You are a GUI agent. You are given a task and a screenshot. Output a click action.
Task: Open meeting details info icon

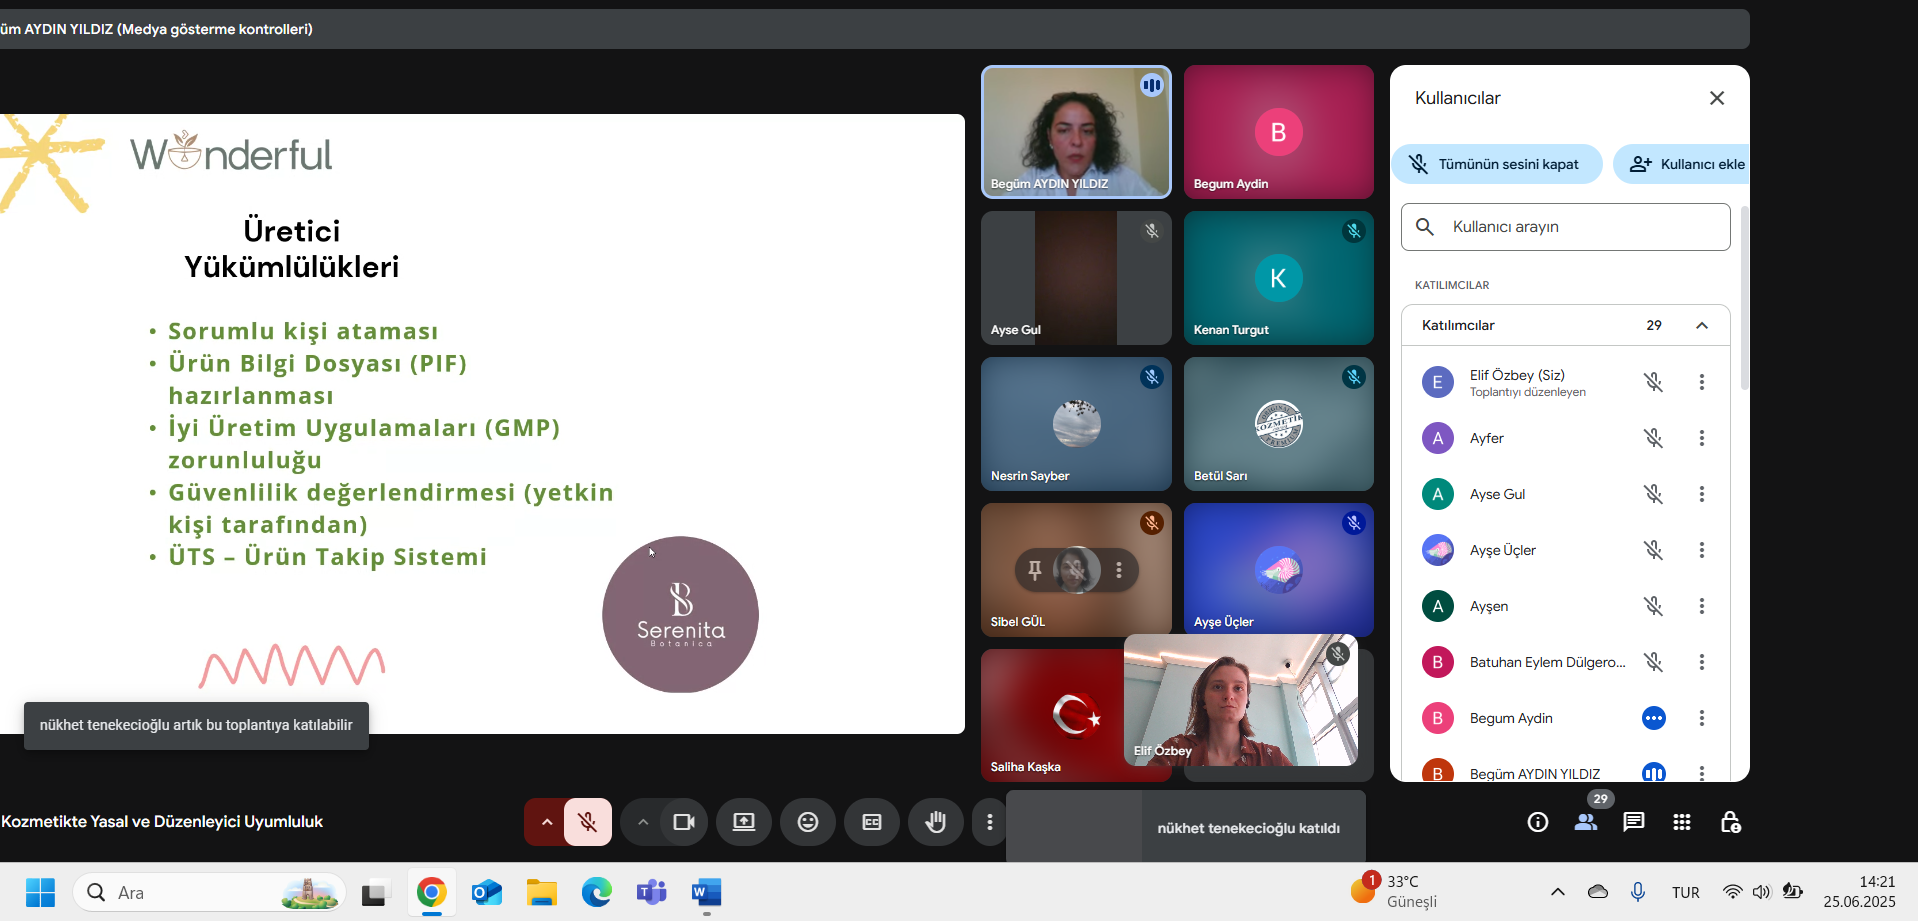pos(1538,822)
